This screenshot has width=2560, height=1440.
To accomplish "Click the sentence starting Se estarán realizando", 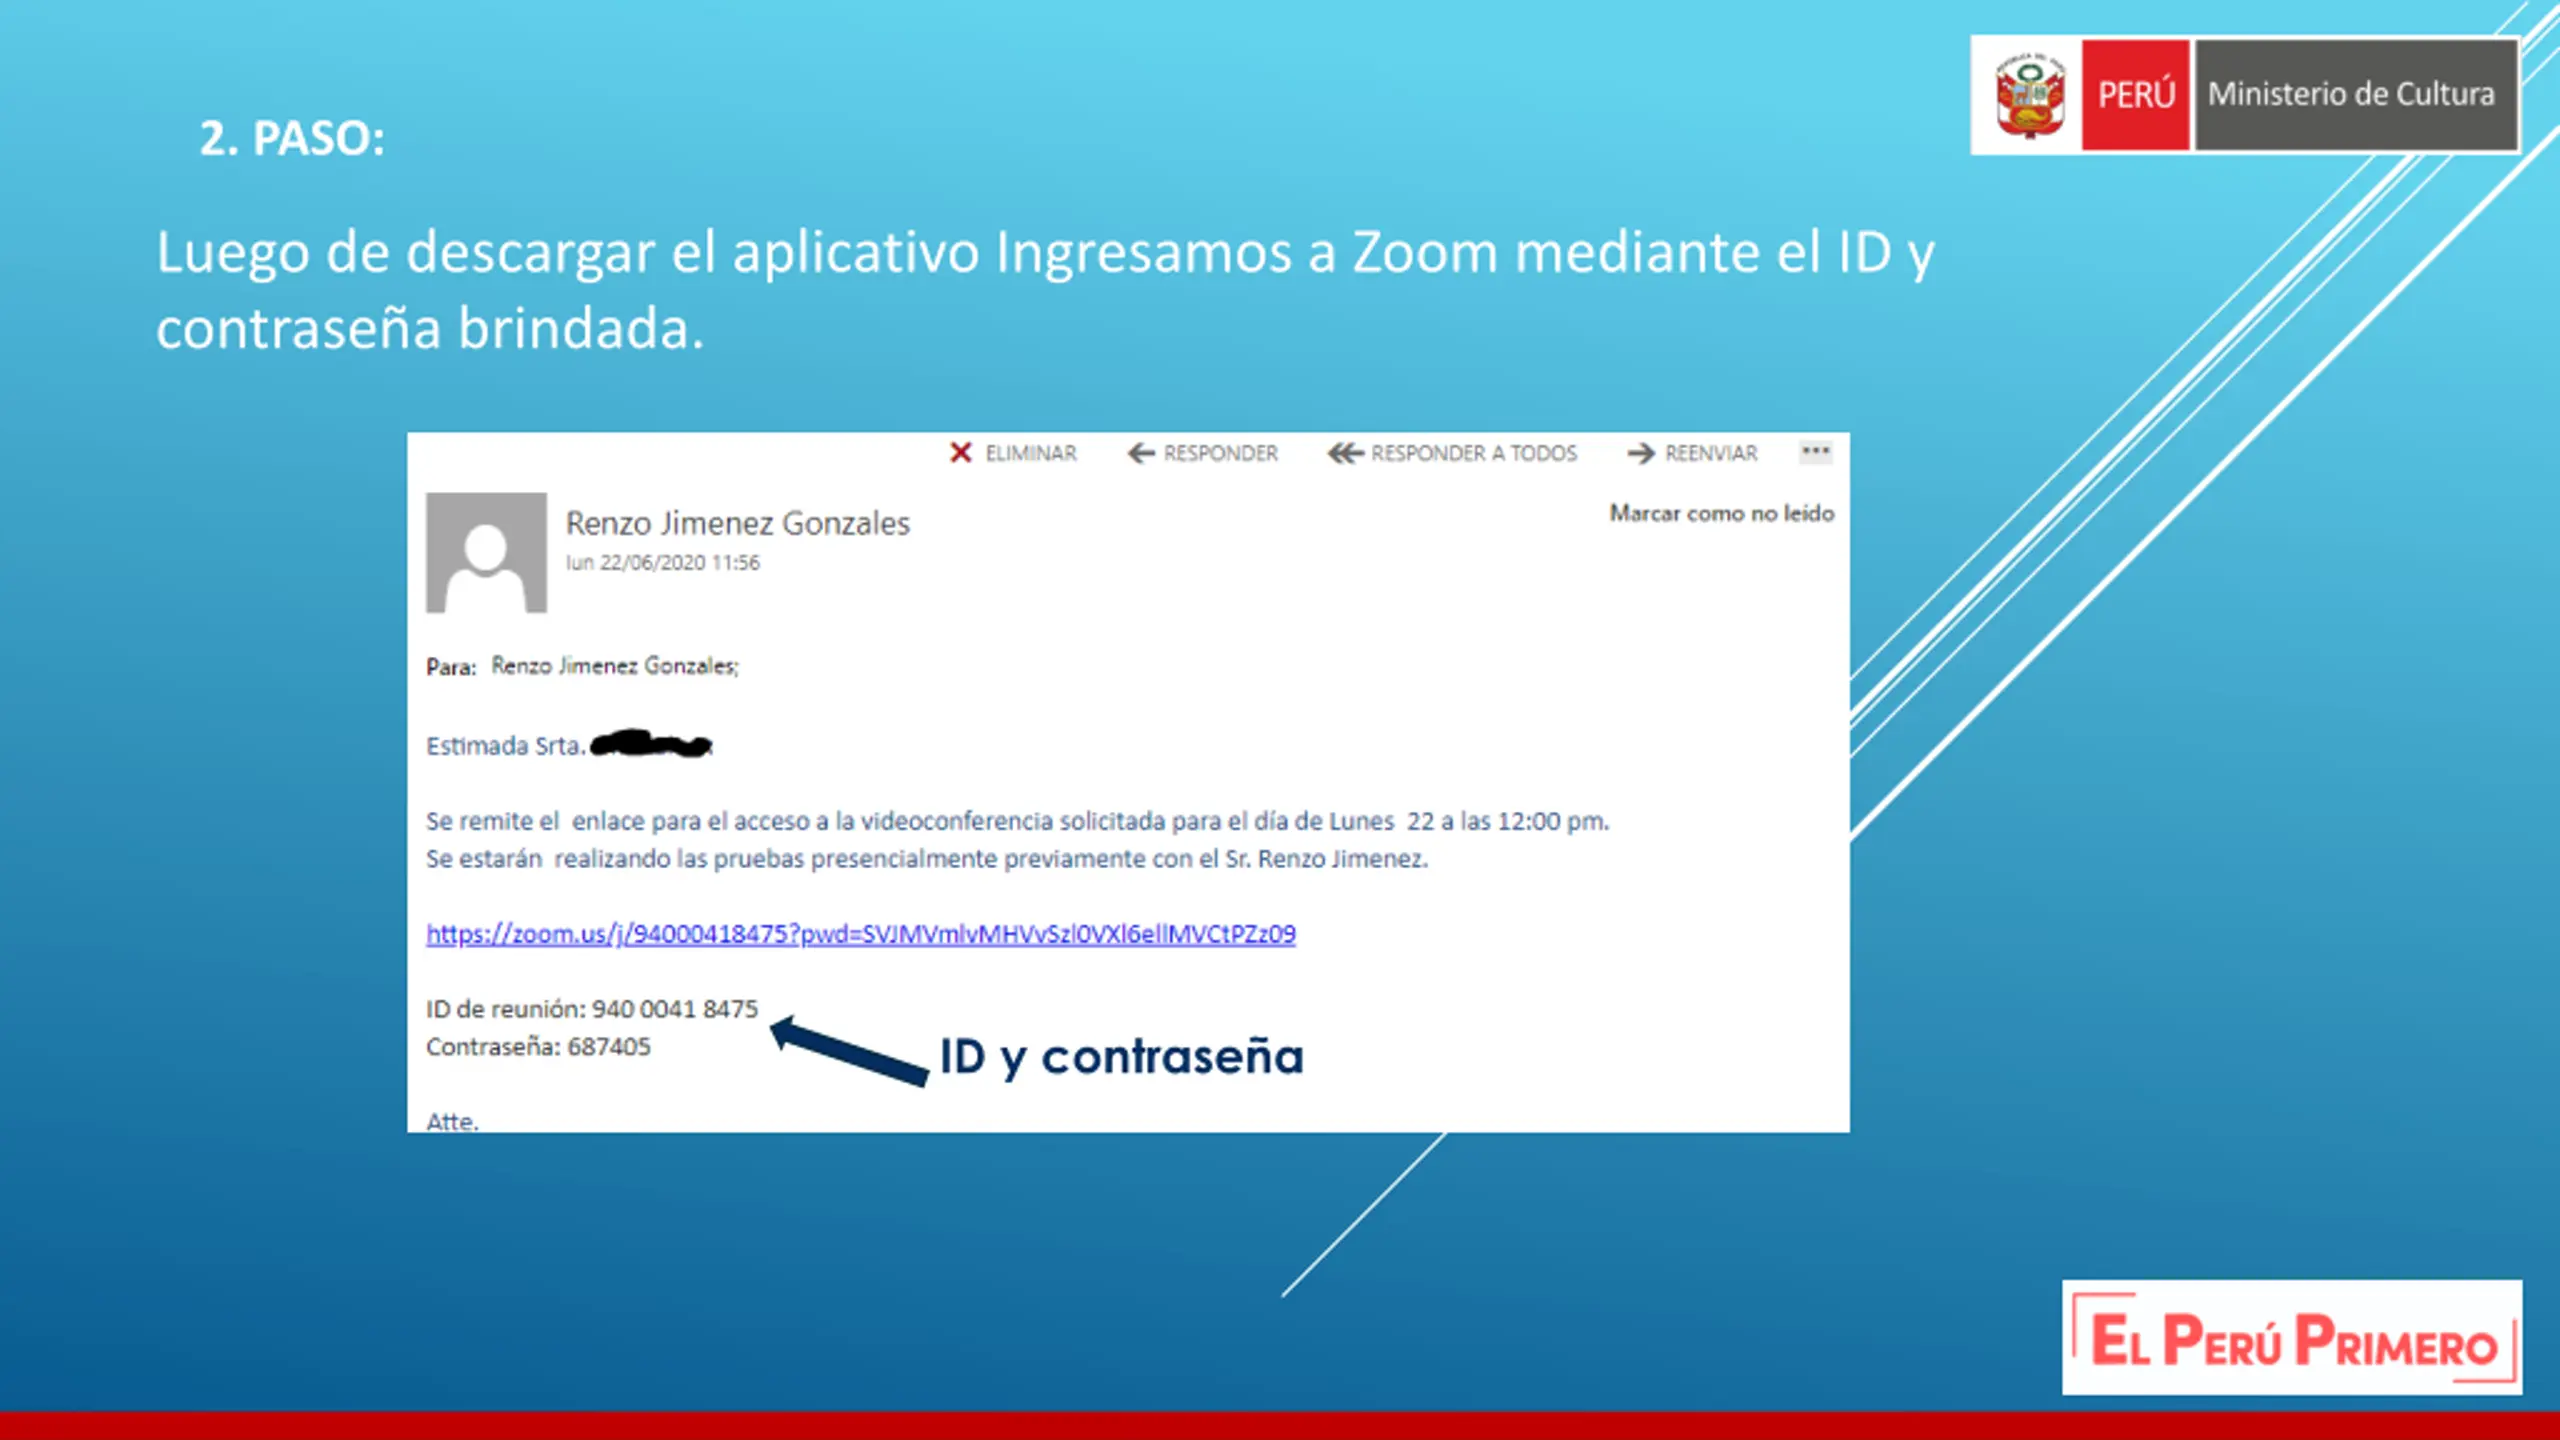I will point(927,859).
